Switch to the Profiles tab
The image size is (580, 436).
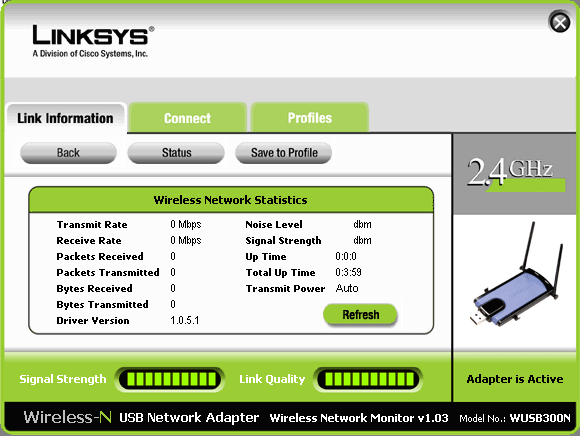[310, 118]
